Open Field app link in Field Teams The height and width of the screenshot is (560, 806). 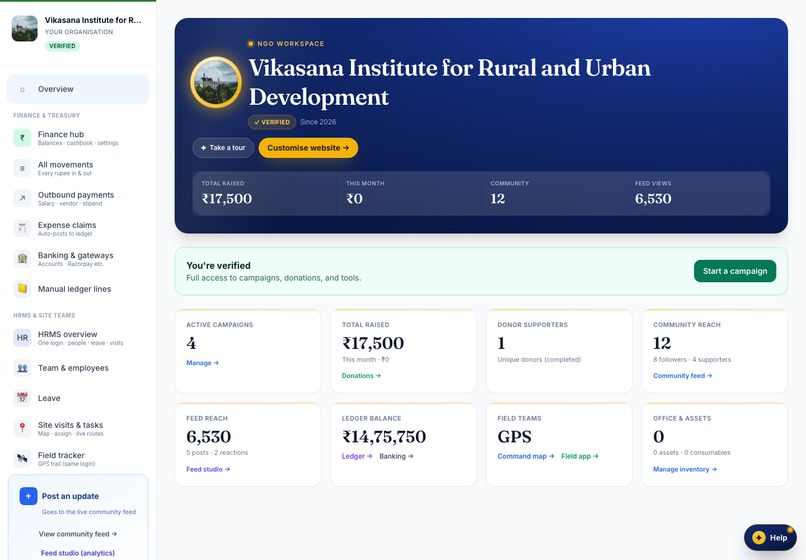[x=580, y=456]
